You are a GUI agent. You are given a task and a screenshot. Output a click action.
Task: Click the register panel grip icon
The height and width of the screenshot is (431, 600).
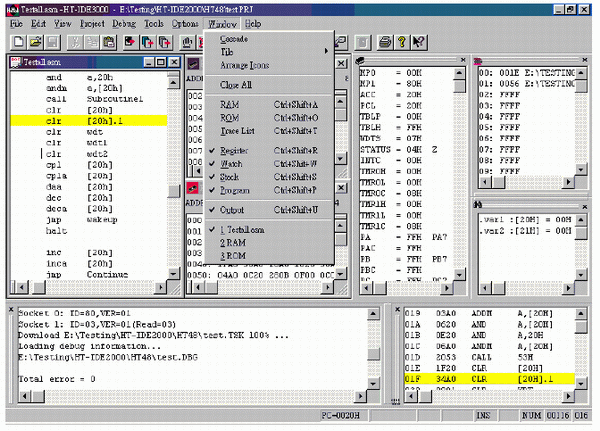(x=360, y=60)
